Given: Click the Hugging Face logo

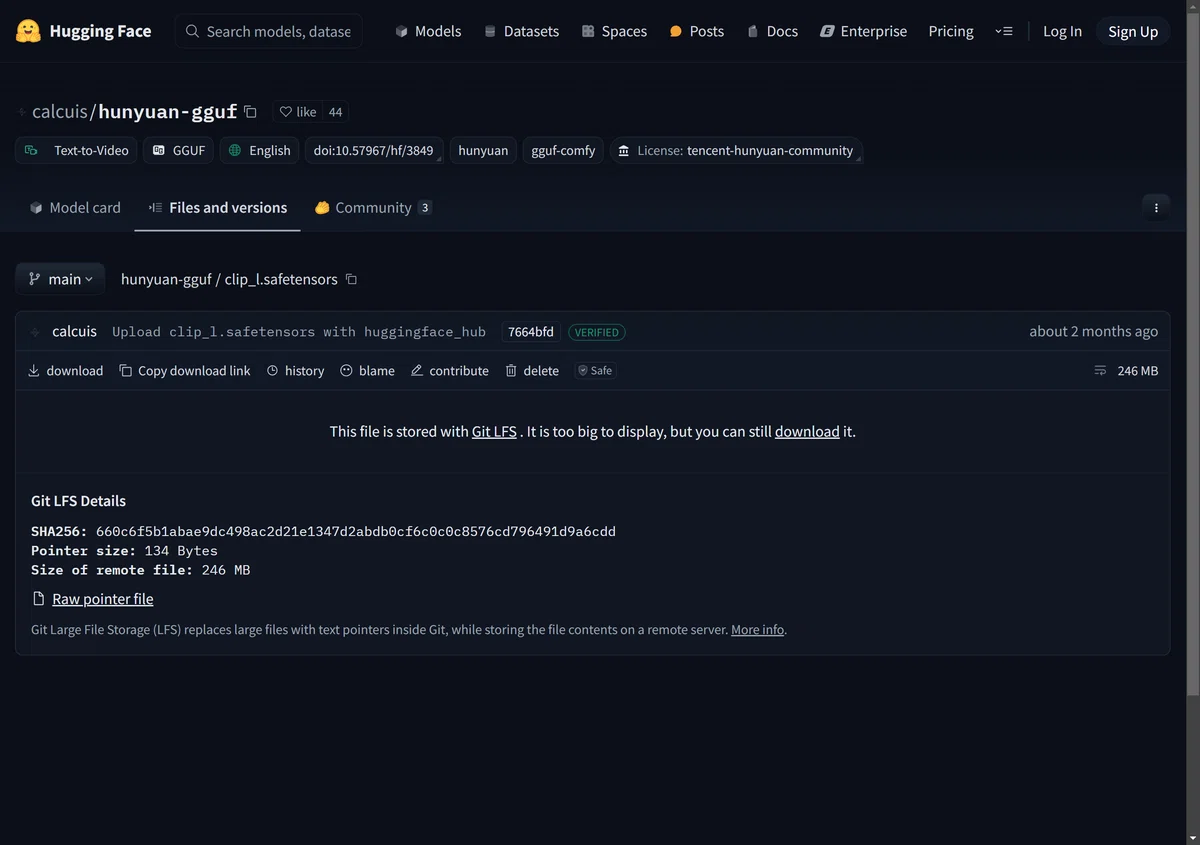Looking at the screenshot, I should 83,31.
